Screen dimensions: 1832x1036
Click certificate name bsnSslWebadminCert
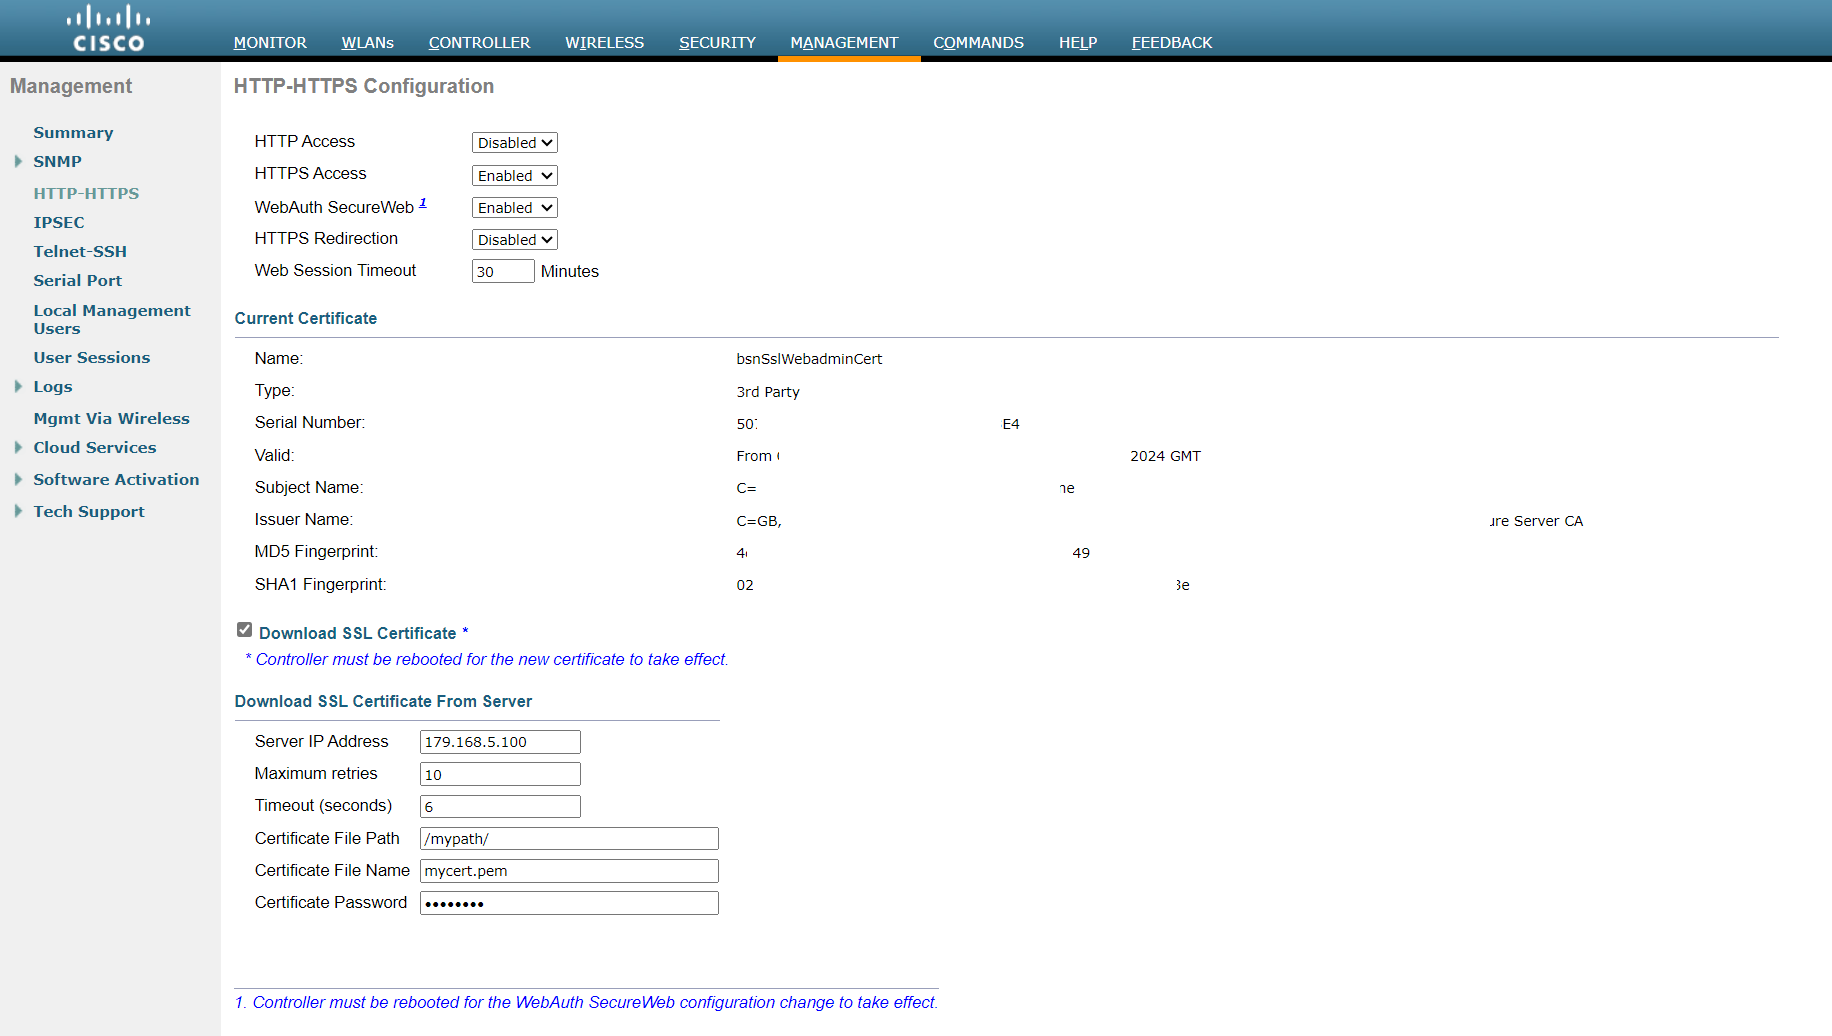tap(809, 359)
